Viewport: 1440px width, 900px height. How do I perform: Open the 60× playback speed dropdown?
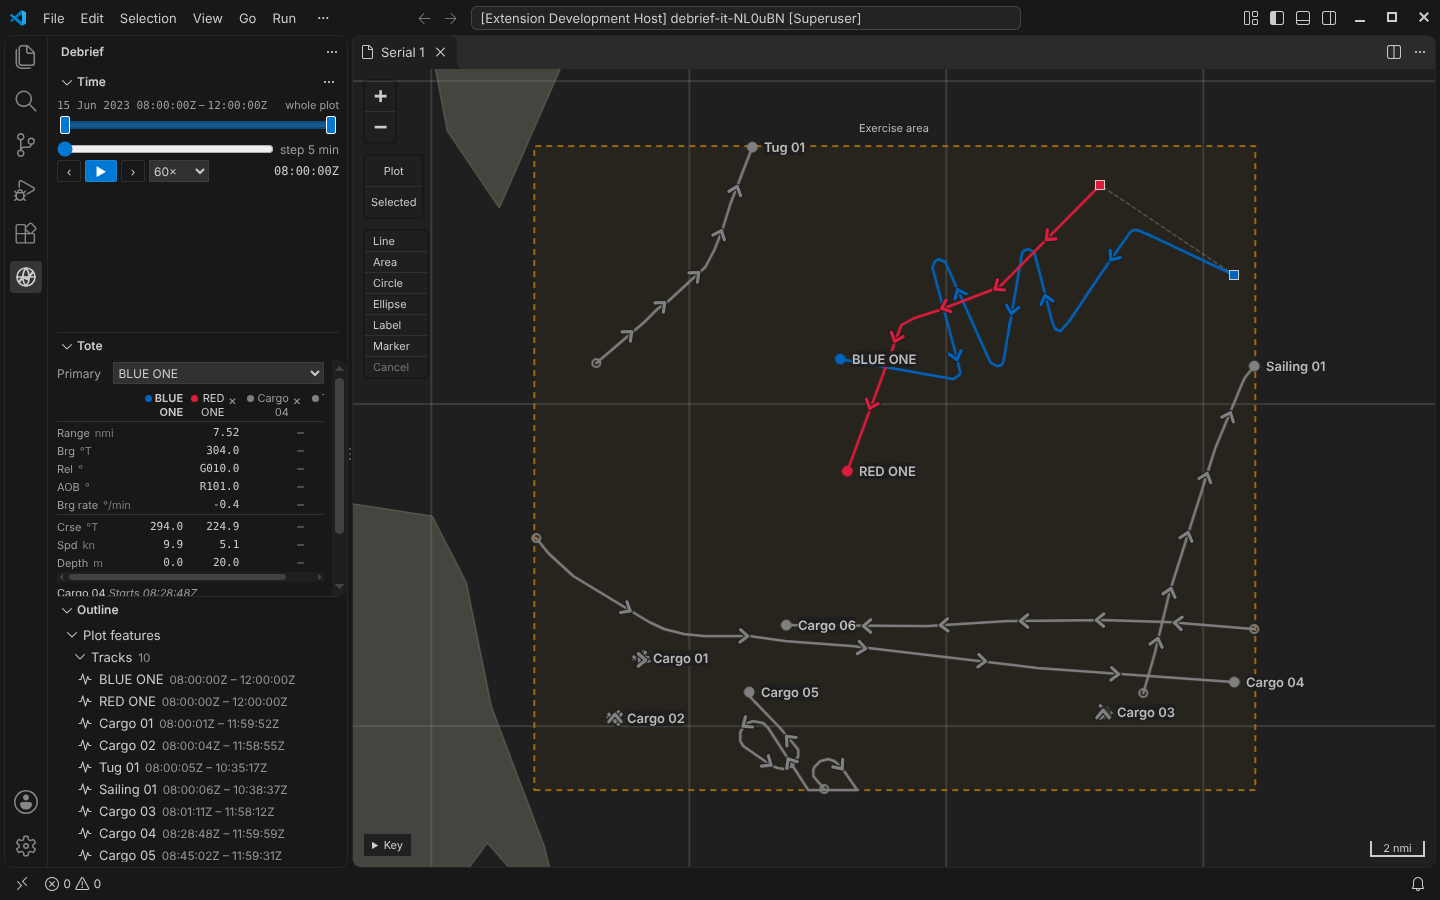[179, 172]
